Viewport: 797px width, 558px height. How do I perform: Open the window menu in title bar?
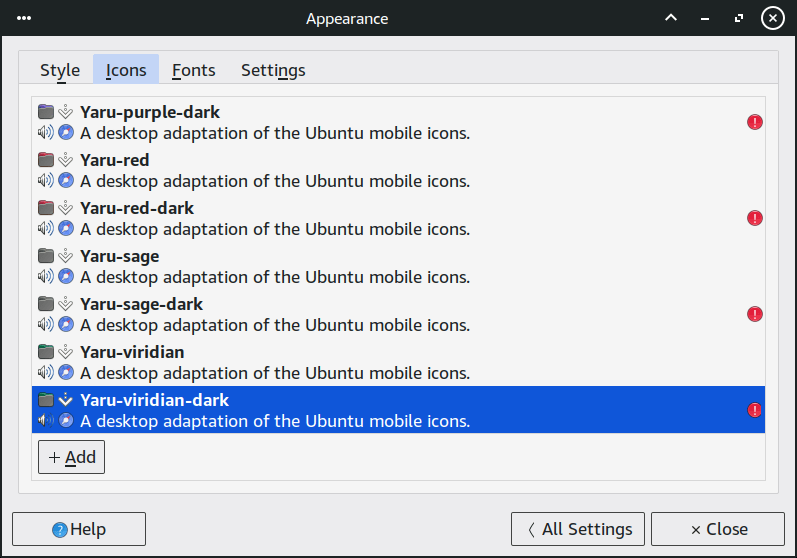pos(24,18)
